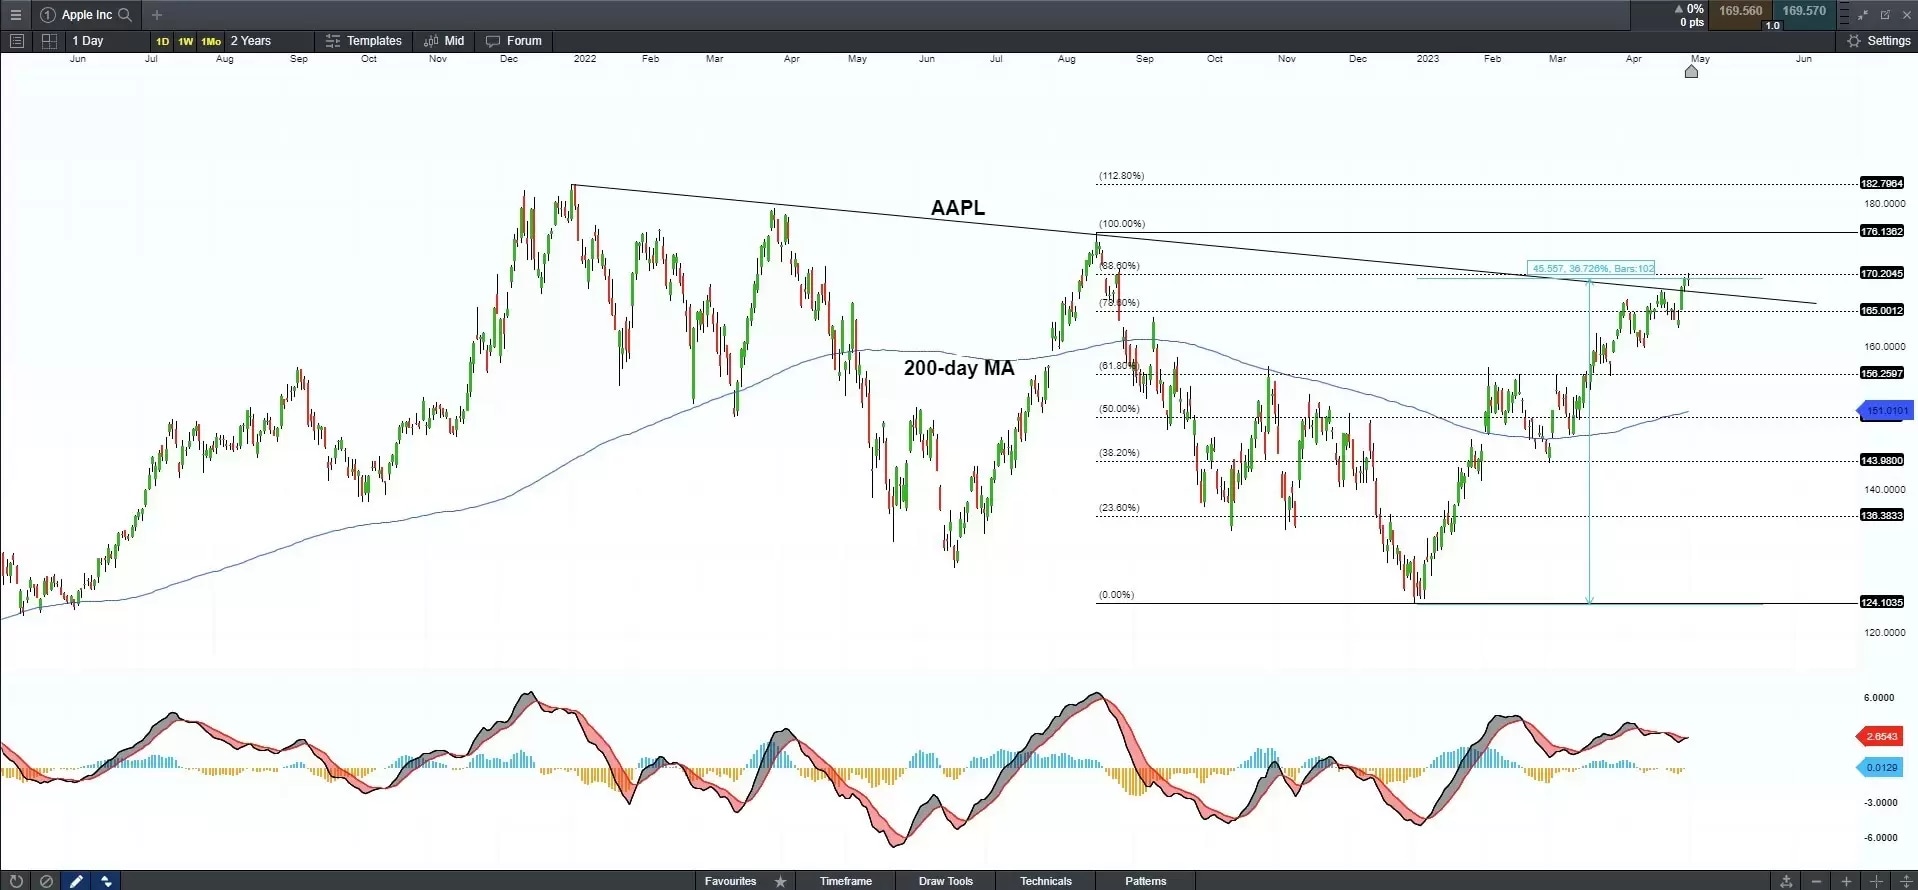Click the Apple Inc instrument tab
The height and width of the screenshot is (890, 1918).
pyautogui.click(x=86, y=15)
